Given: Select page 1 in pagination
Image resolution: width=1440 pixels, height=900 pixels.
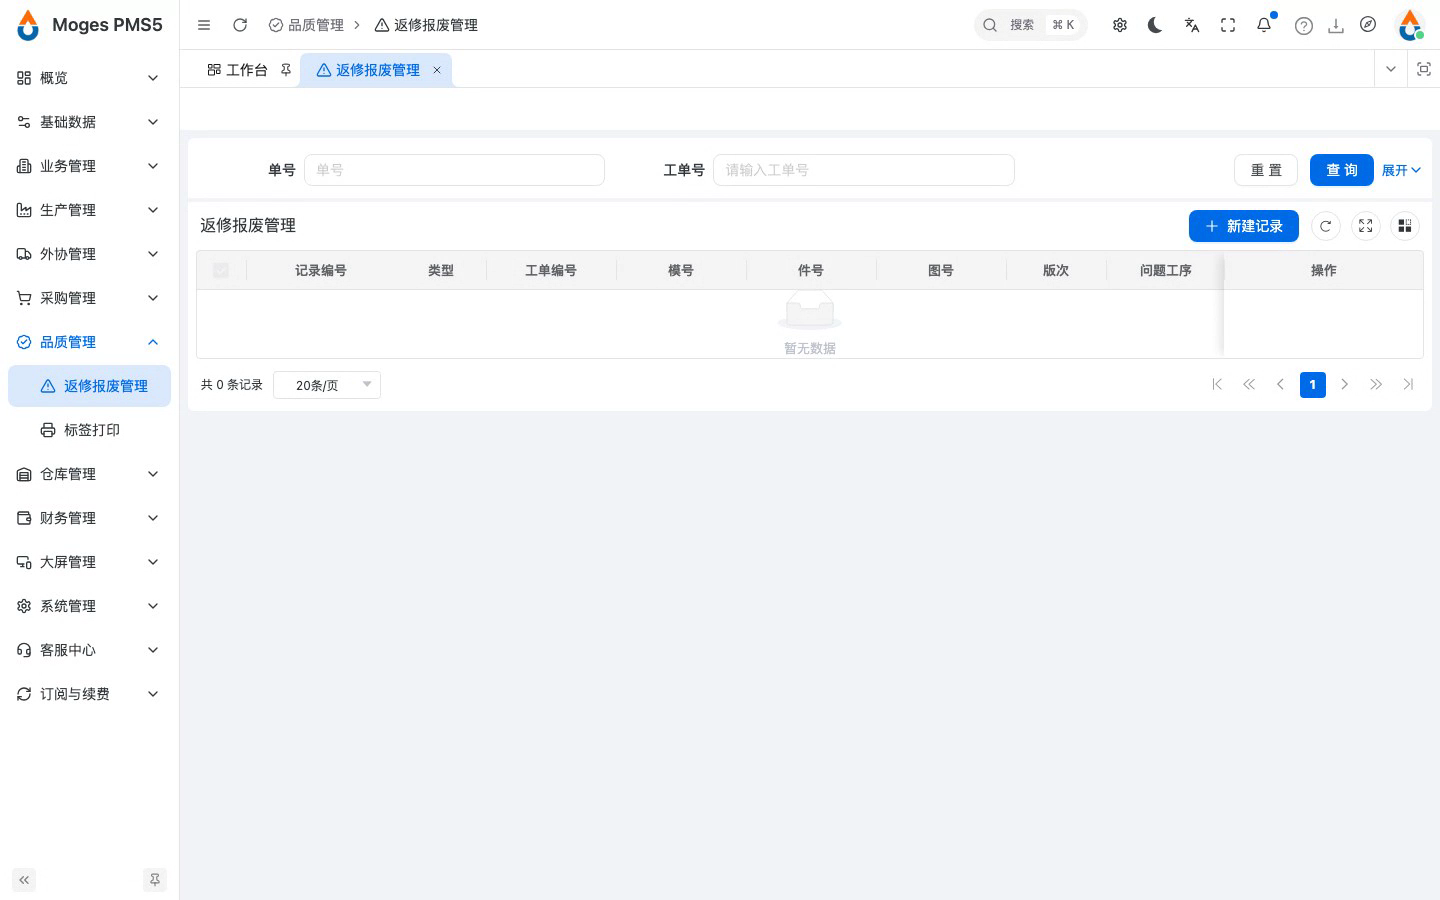Looking at the screenshot, I should point(1313,385).
